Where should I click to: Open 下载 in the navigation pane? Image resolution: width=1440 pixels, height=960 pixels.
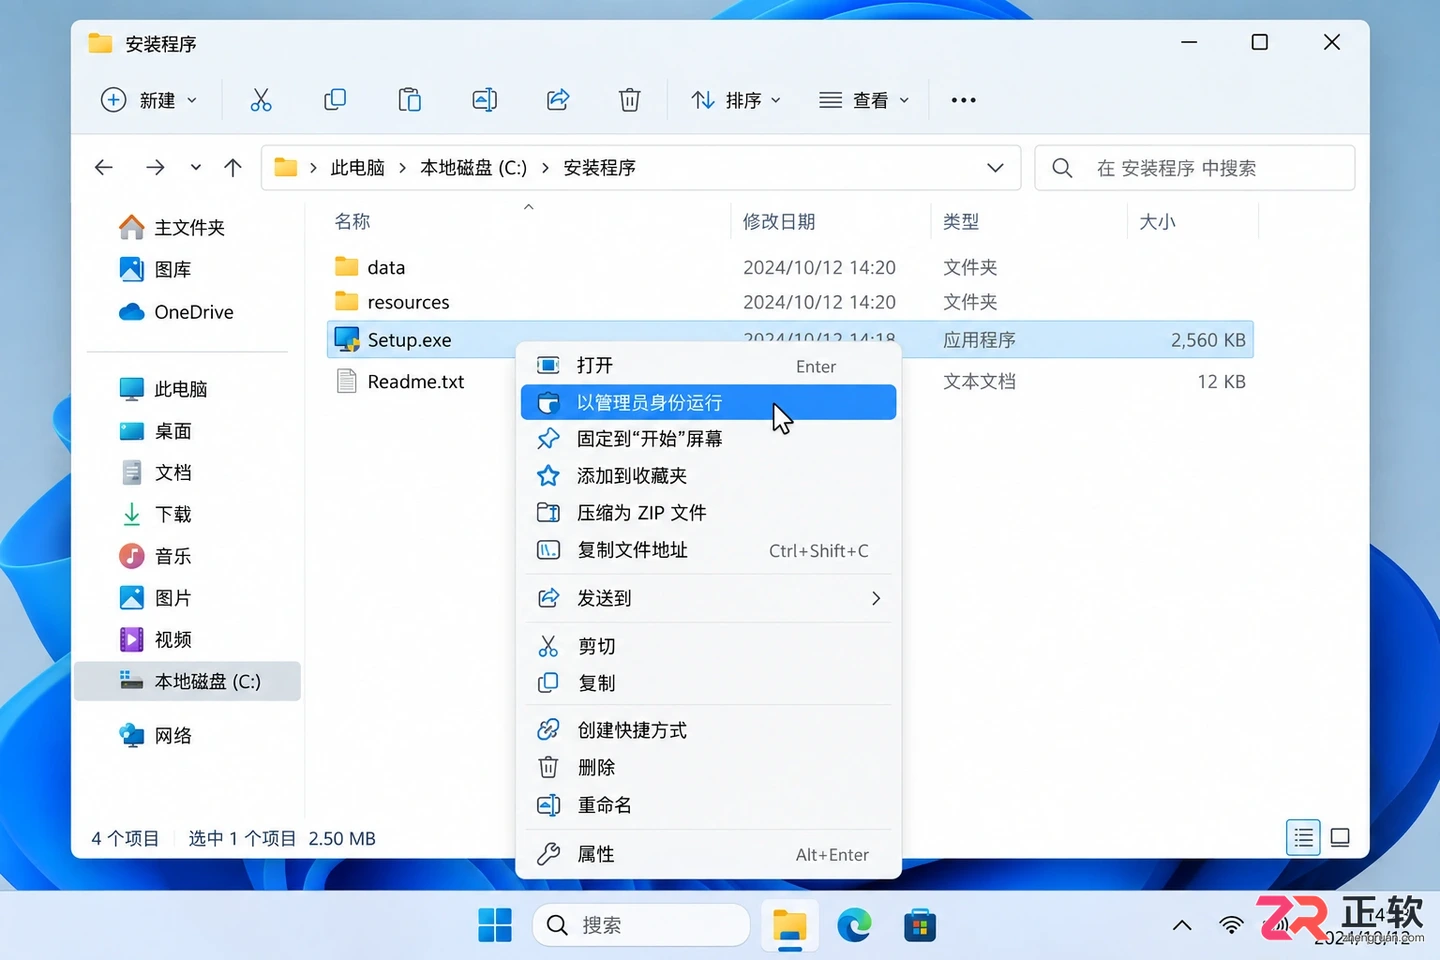pos(173,514)
